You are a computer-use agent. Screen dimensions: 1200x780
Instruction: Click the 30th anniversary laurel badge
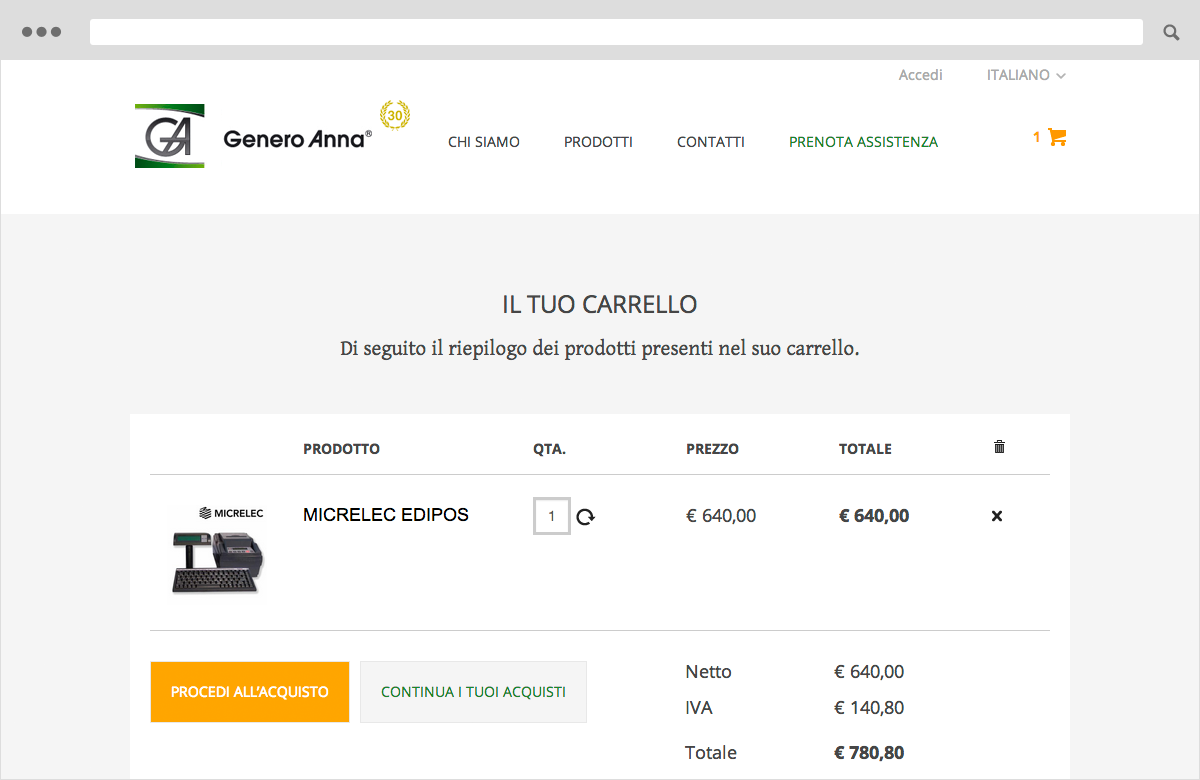pos(395,117)
